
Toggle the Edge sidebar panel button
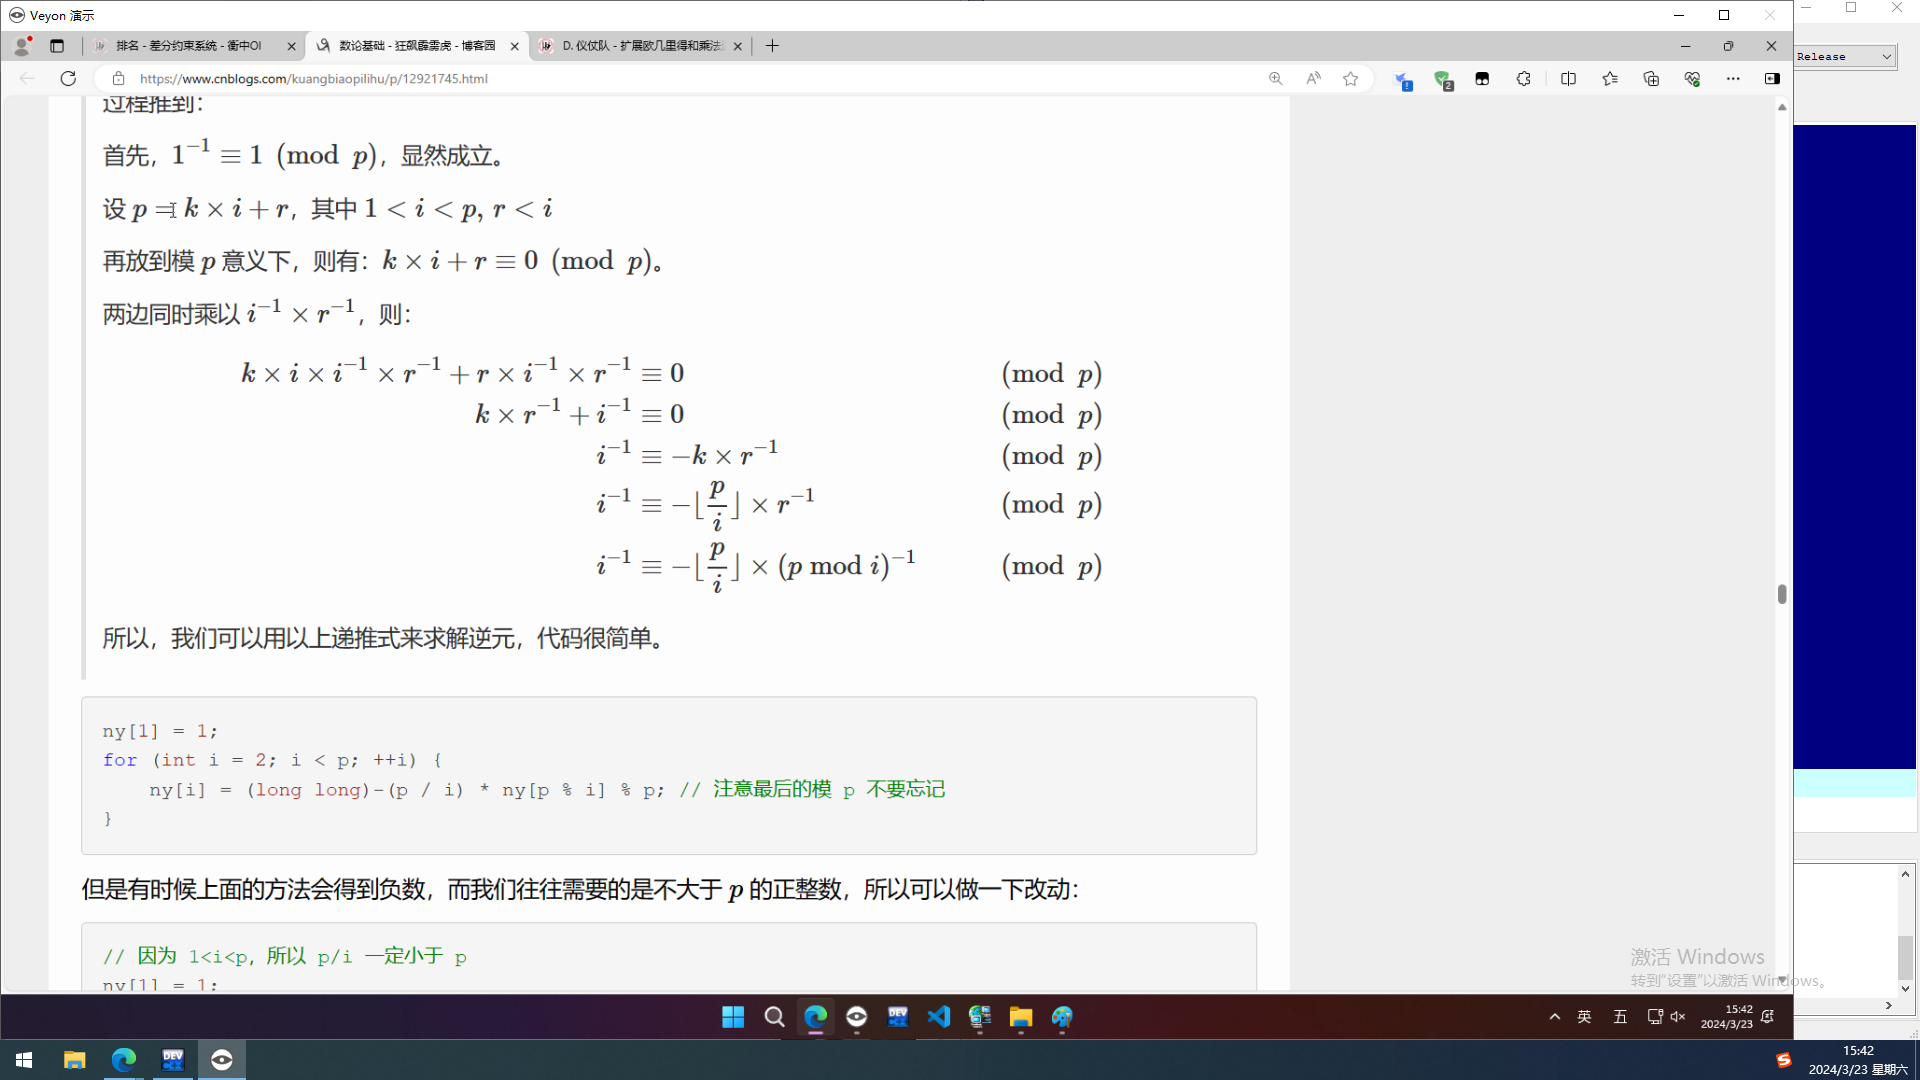[x=1772, y=78]
